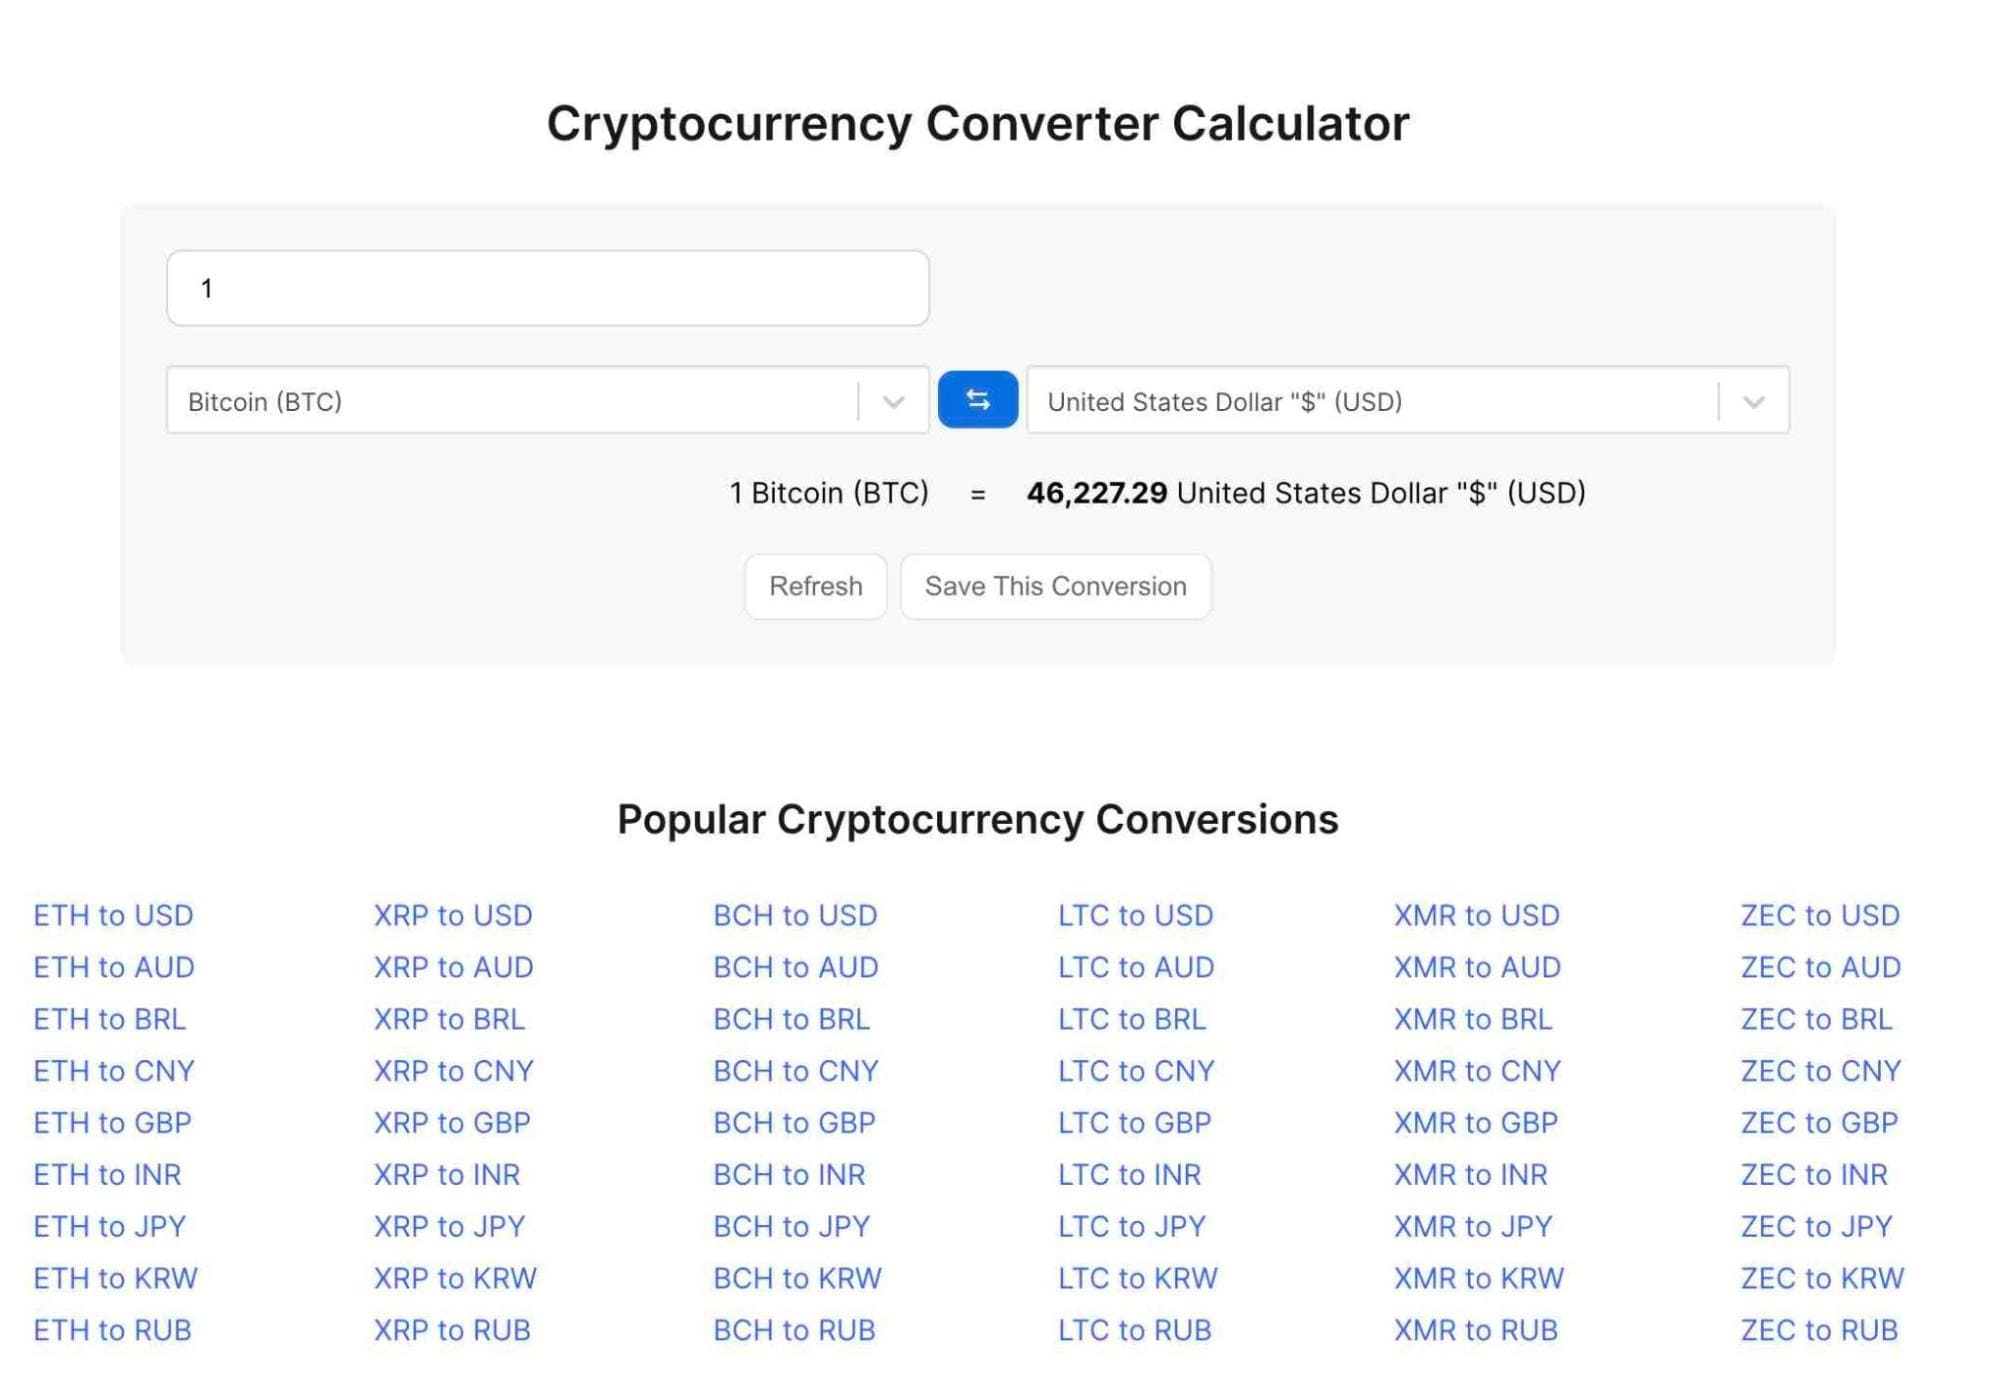Click the swap currencies icon
This screenshot has width=1999, height=1392.
coord(977,400)
